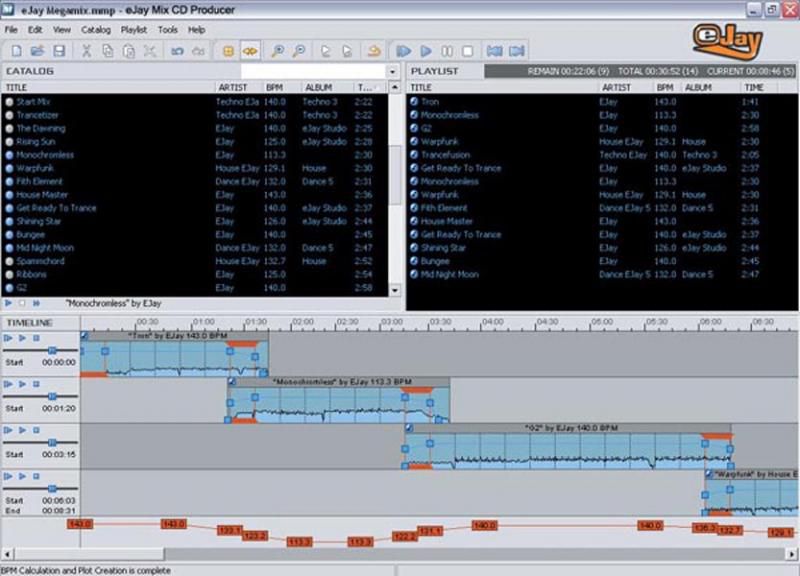Click the first magnifier zoom icon
Screen dimensions: 800x576
[x=277, y=50]
